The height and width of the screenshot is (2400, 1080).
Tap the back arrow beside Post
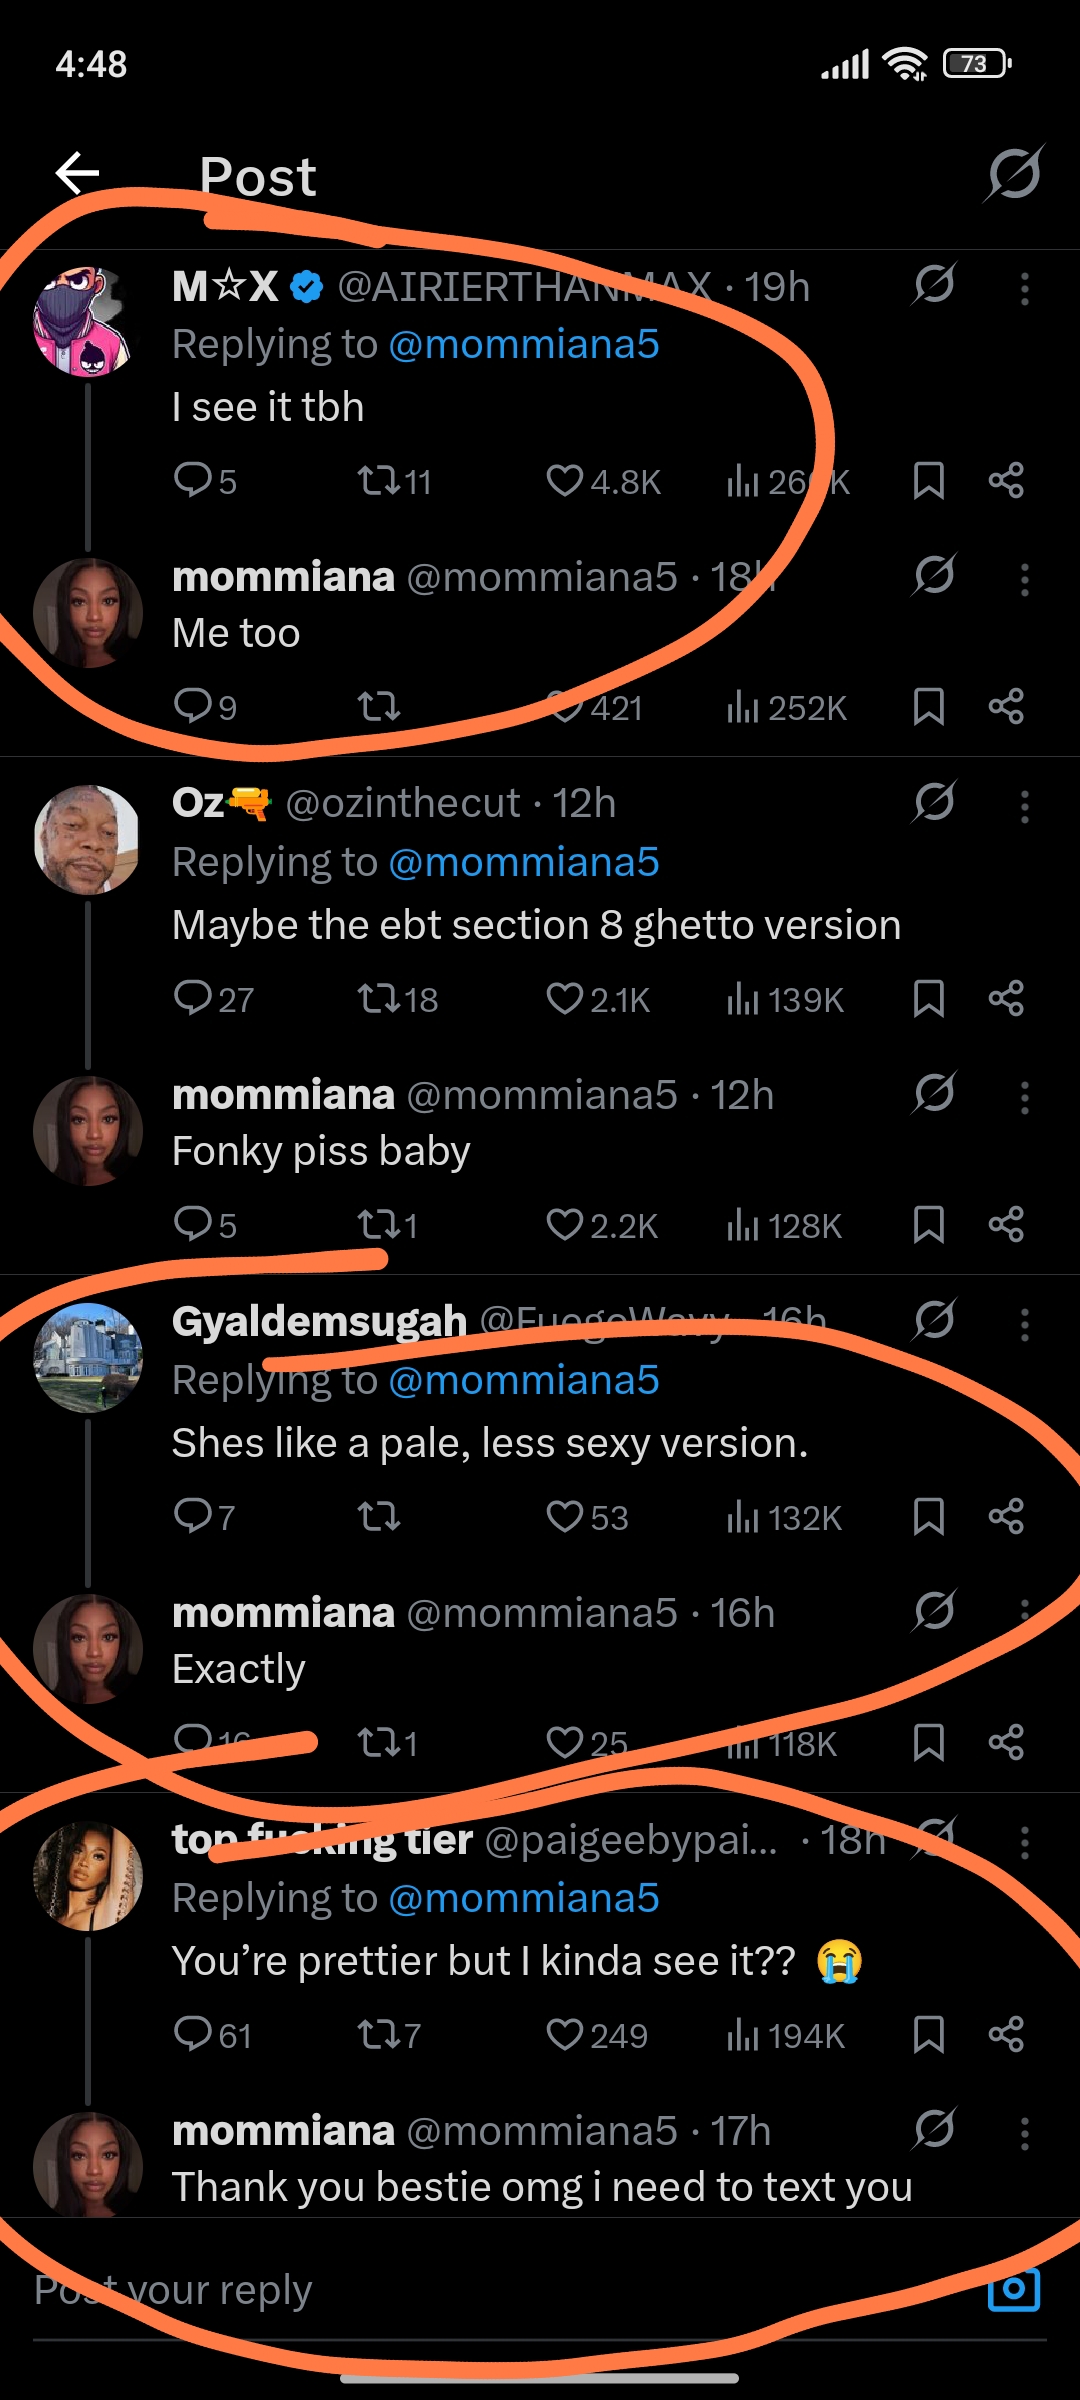77,173
